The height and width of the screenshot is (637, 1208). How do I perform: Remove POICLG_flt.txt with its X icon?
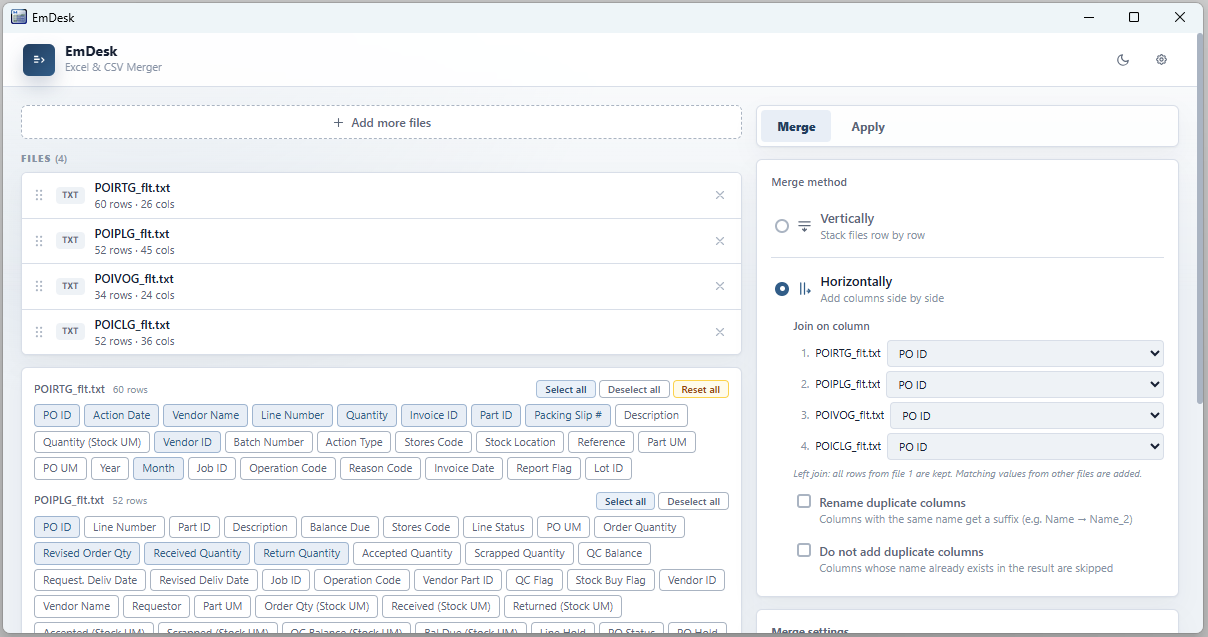pyautogui.click(x=720, y=332)
